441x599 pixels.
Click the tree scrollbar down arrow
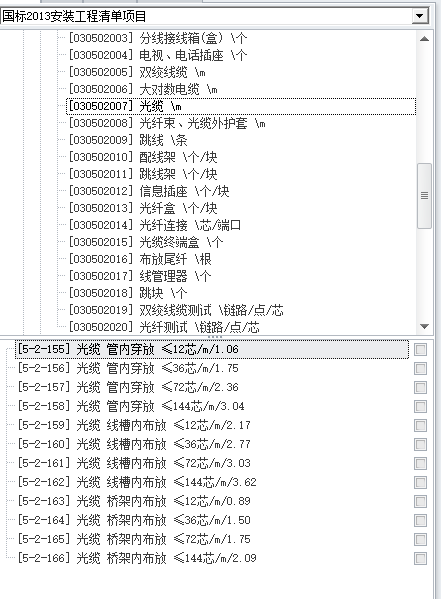(424, 327)
